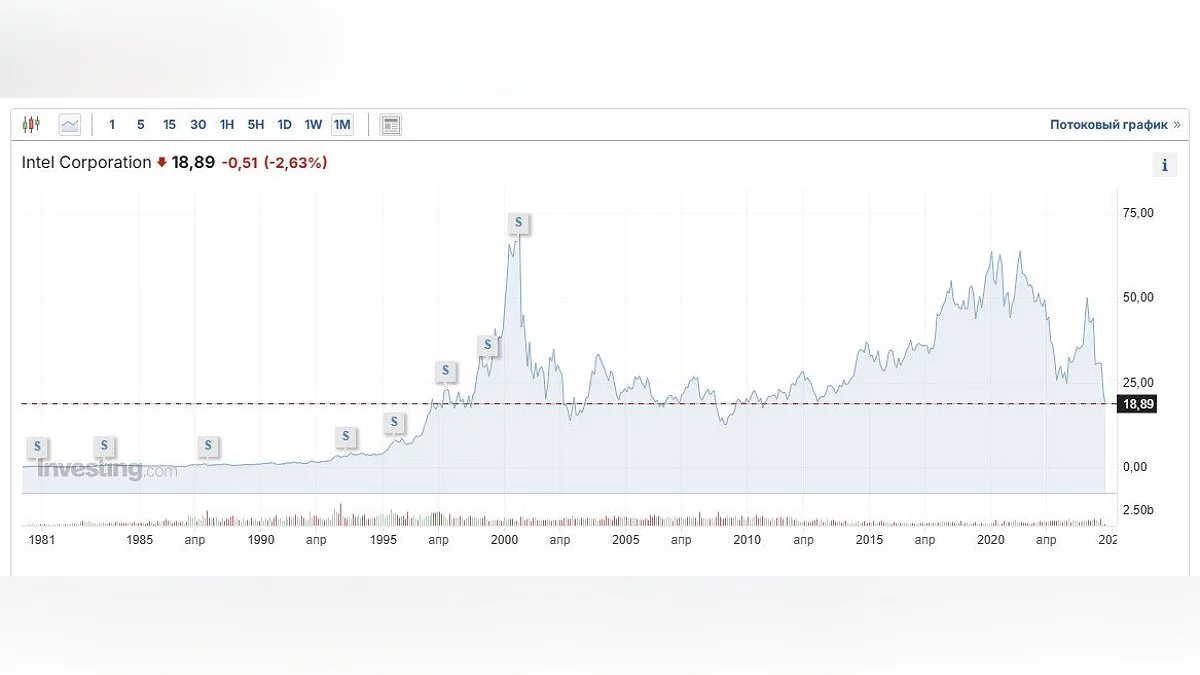The image size is (1200, 675).
Task: Click the info icon at chart right
Action: [1164, 166]
